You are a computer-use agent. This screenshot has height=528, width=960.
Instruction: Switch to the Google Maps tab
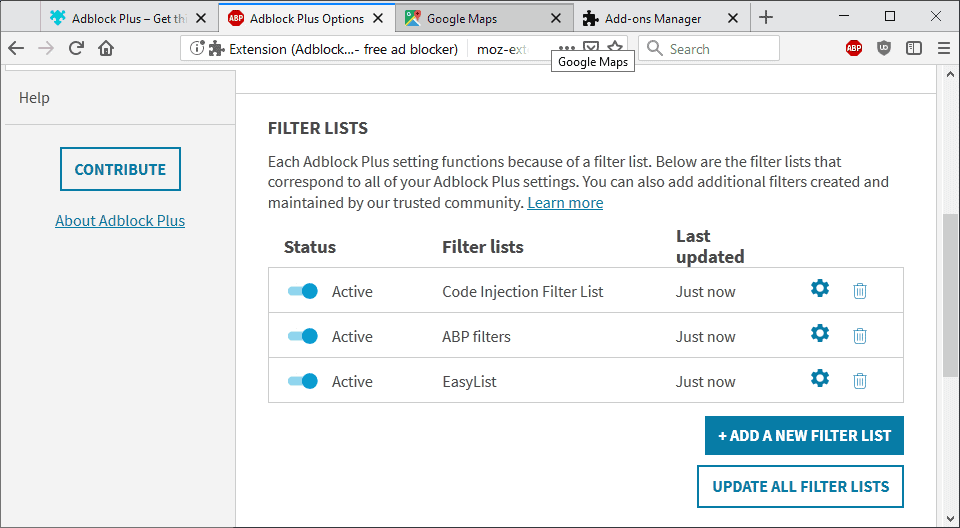484,18
